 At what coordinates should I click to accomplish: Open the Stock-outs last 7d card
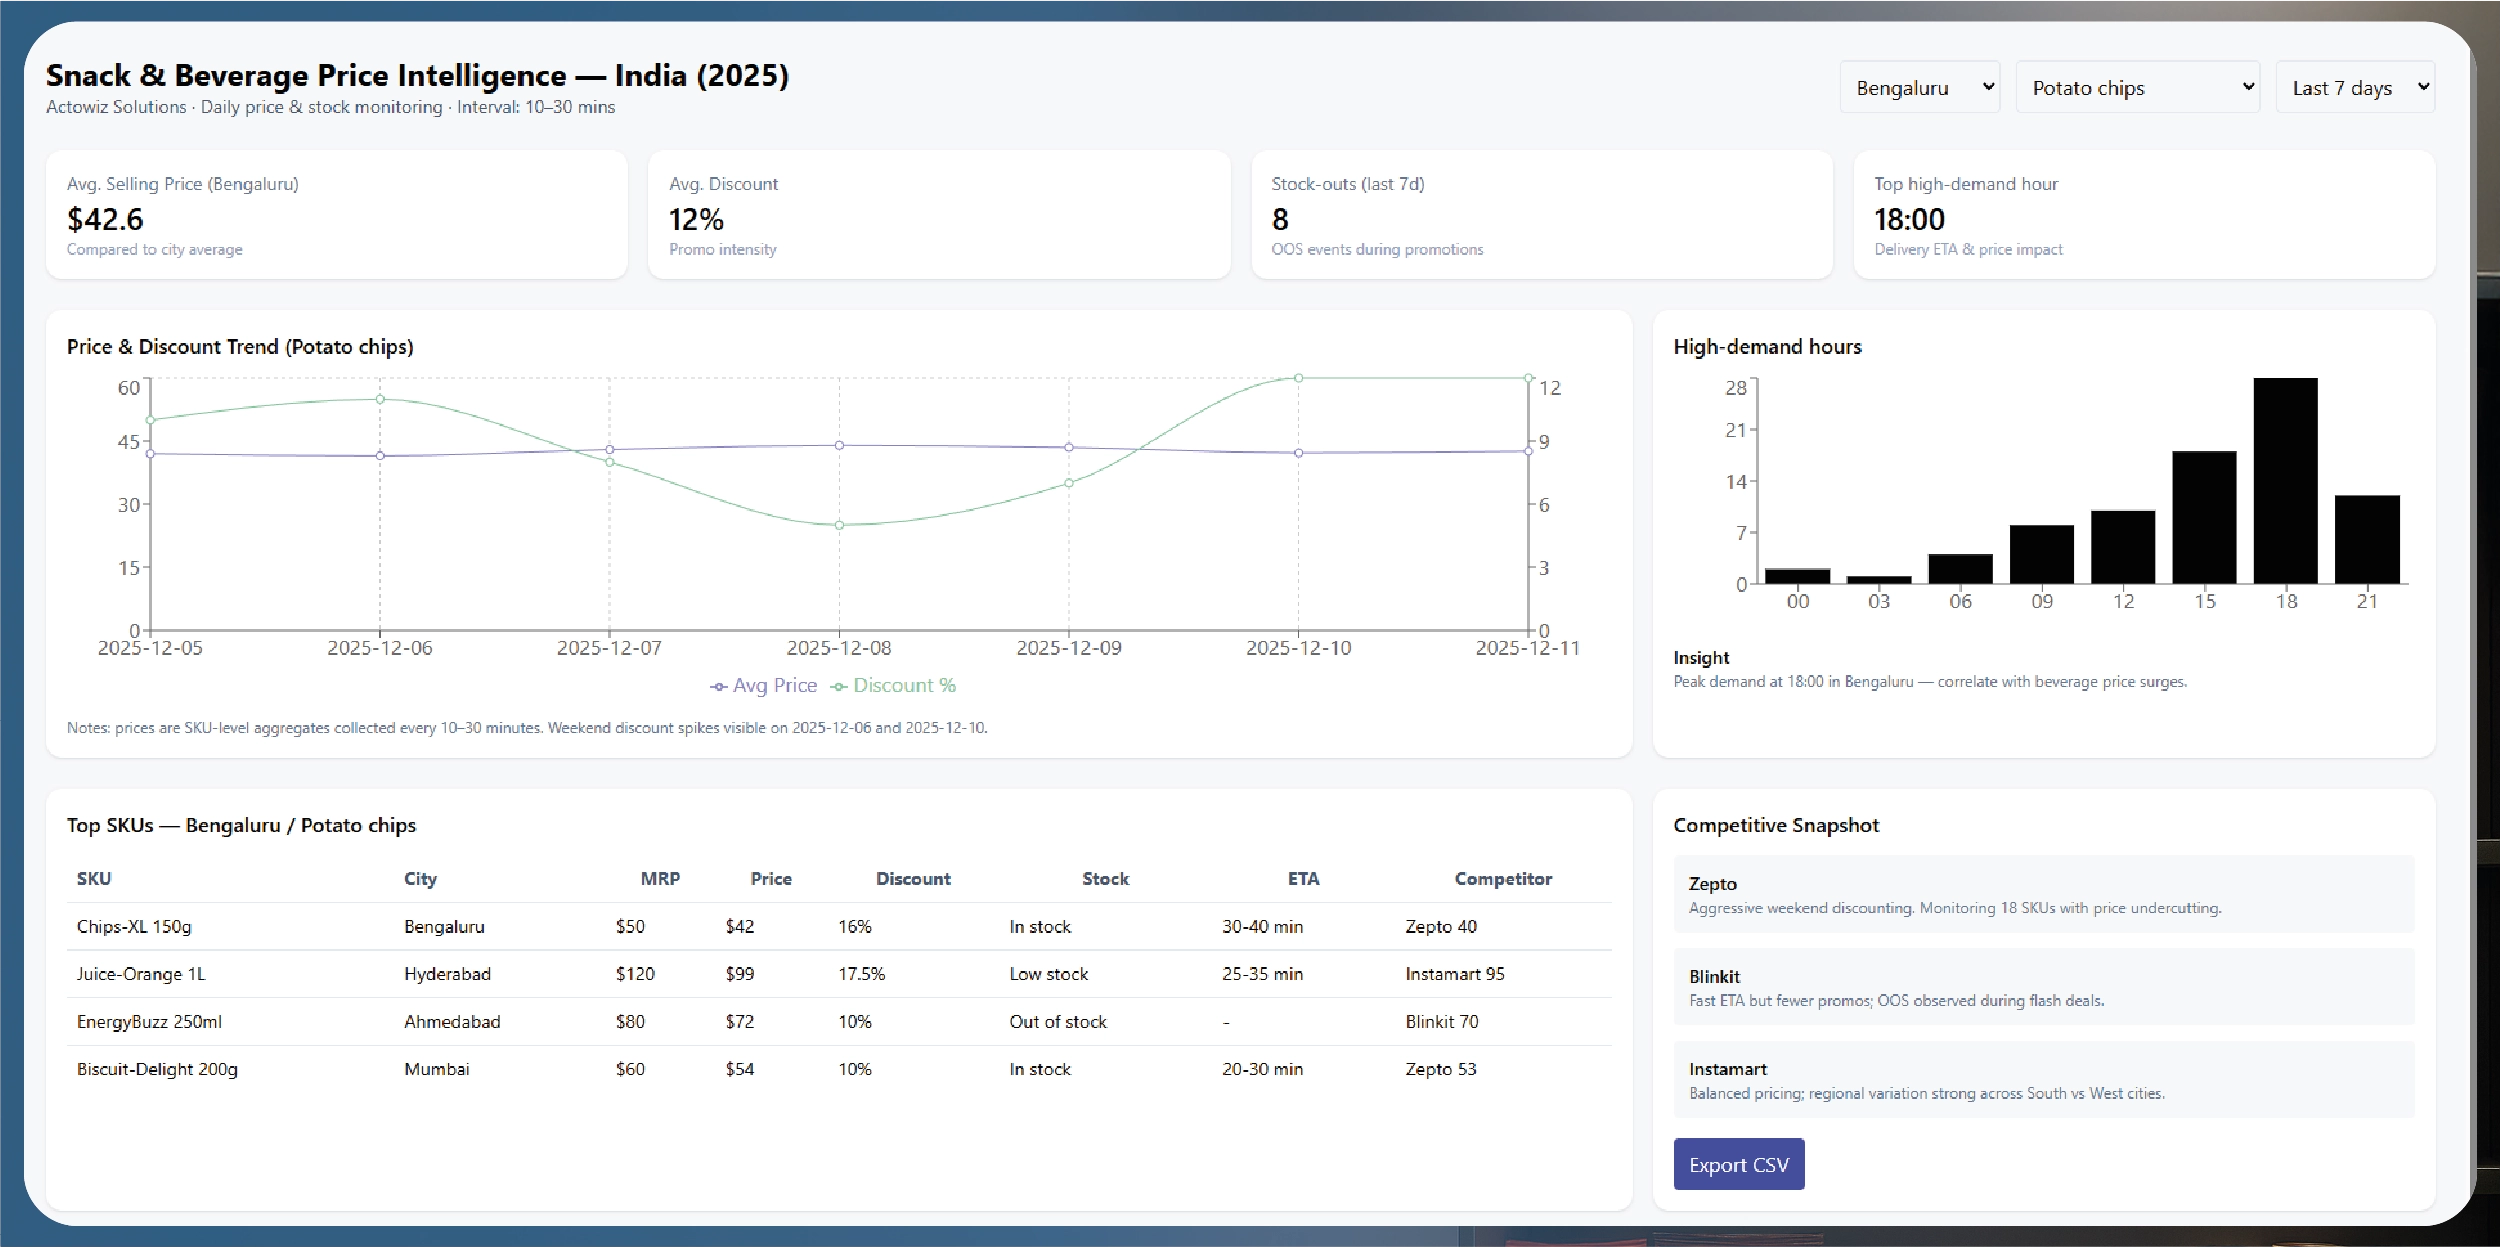tap(1541, 215)
